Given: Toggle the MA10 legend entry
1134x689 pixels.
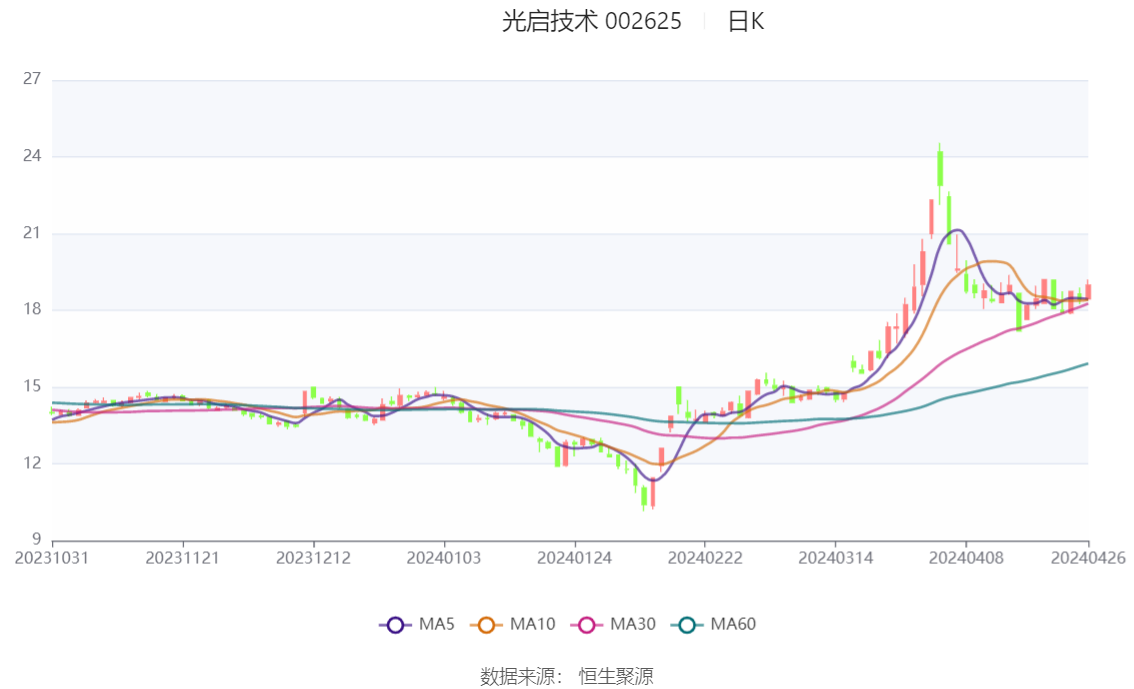Looking at the screenshot, I should coord(513,624).
